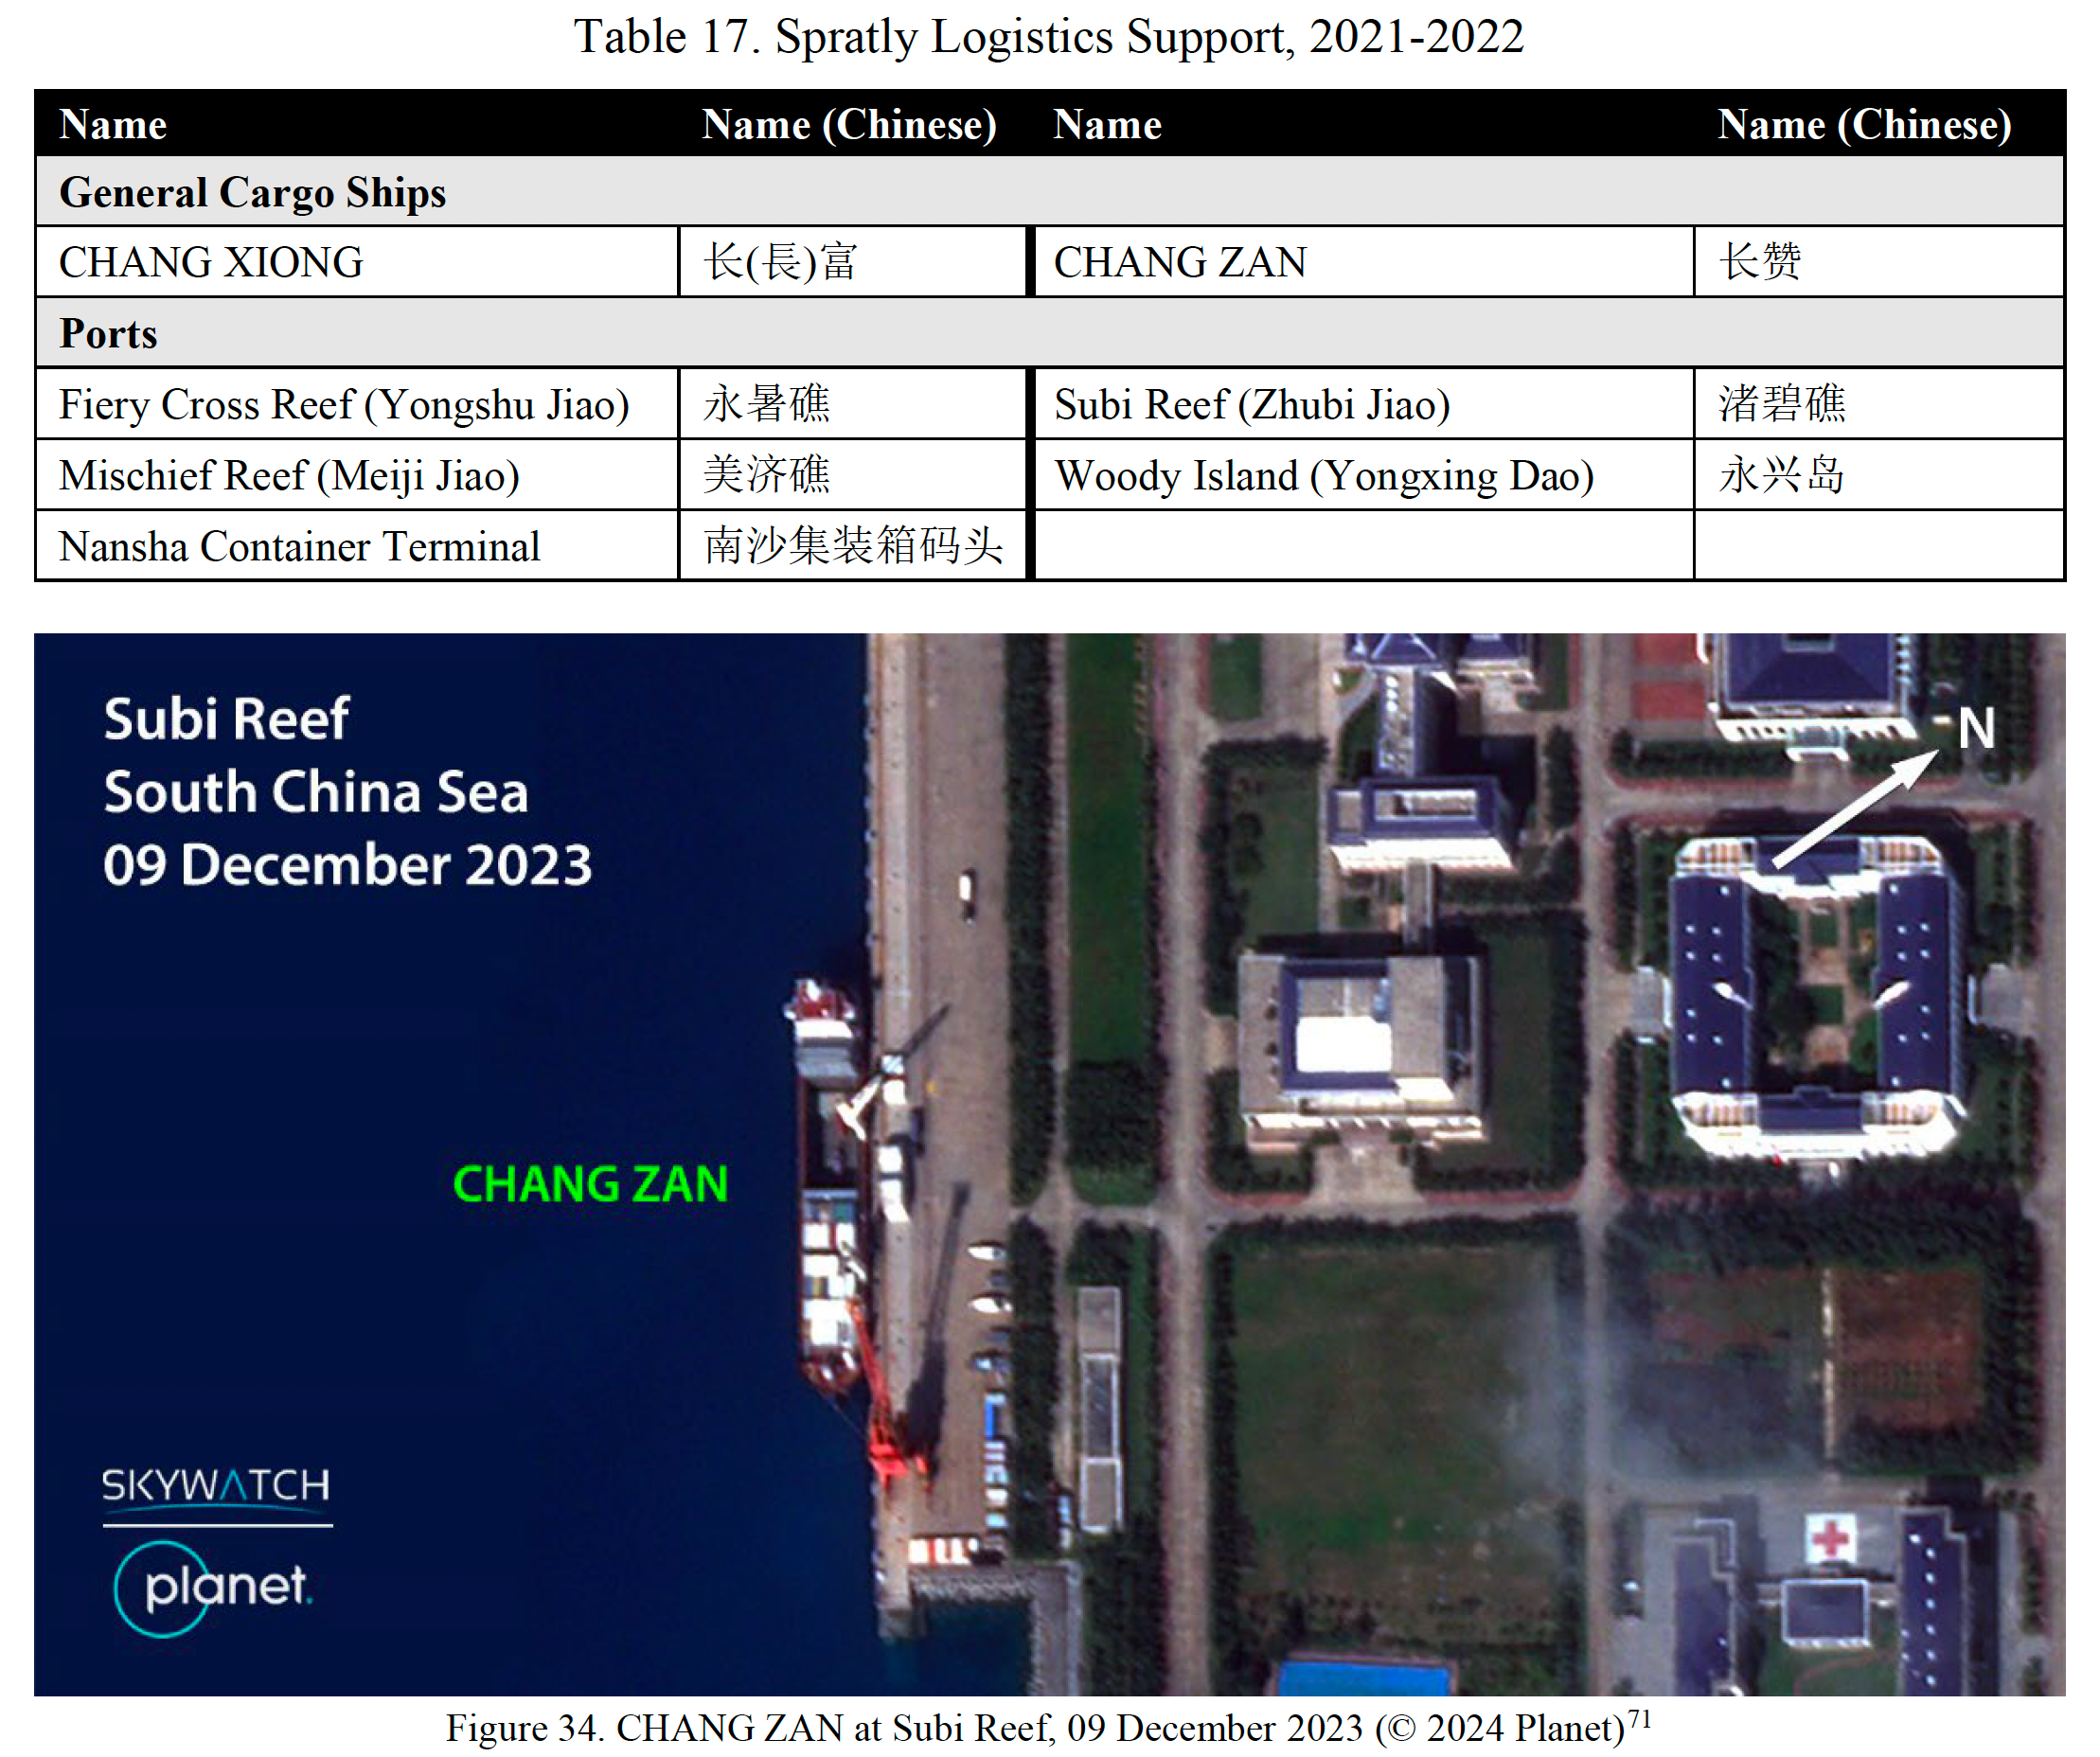2100x1757 pixels.
Task: Click the Table 17 title text
Action: (x=1048, y=37)
